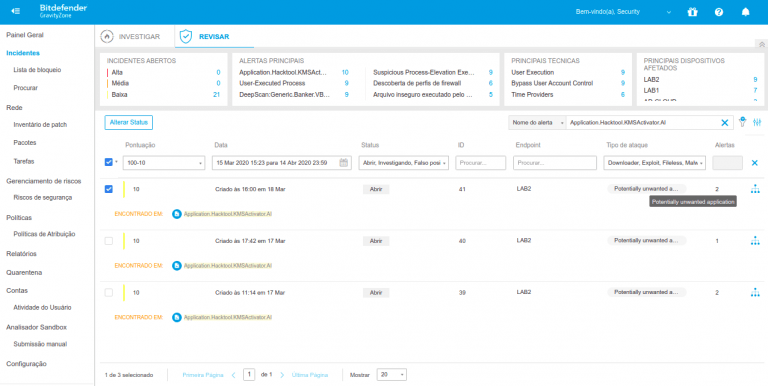Screen dimensions: 768x386
Task: Open Quarentena in sidebar
Action: pyautogui.click(x=24, y=272)
